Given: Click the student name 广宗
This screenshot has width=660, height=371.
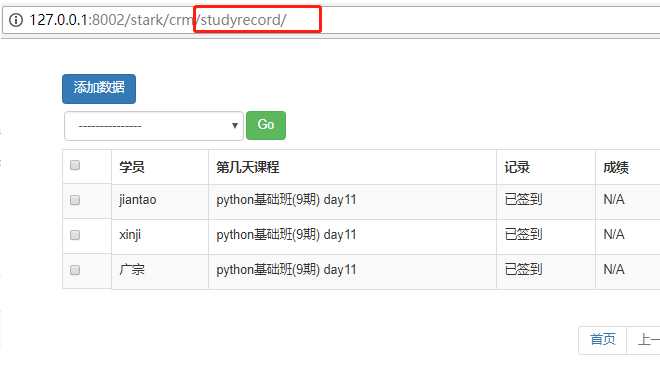Looking at the screenshot, I should click(x=132, y=270).
